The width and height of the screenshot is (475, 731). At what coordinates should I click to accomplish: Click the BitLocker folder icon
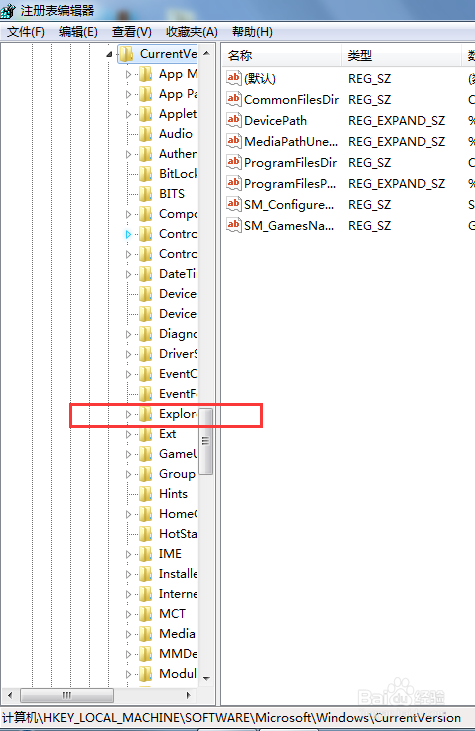[145, 174]
